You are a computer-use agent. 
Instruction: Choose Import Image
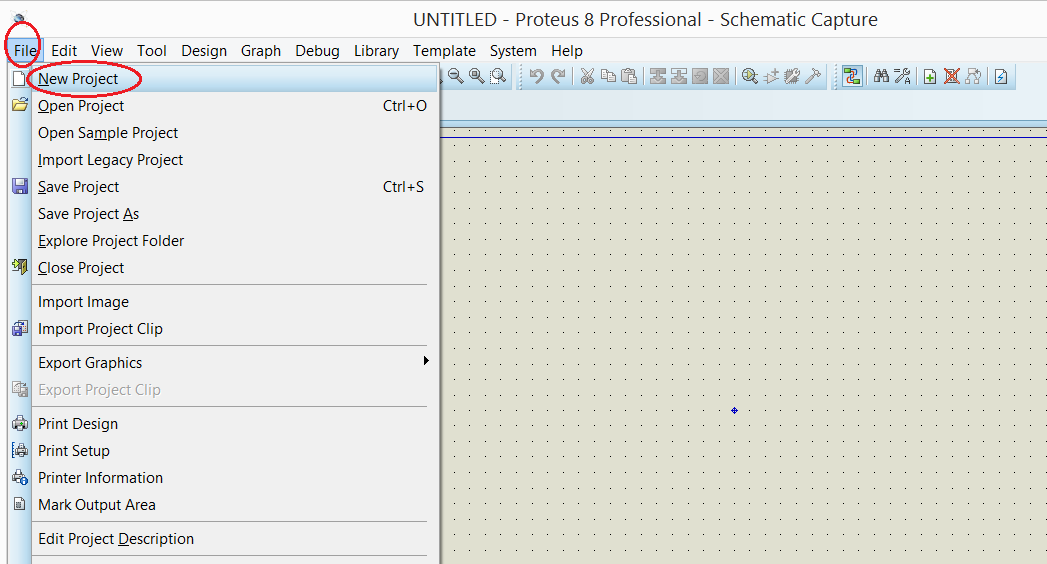(224, 302)
